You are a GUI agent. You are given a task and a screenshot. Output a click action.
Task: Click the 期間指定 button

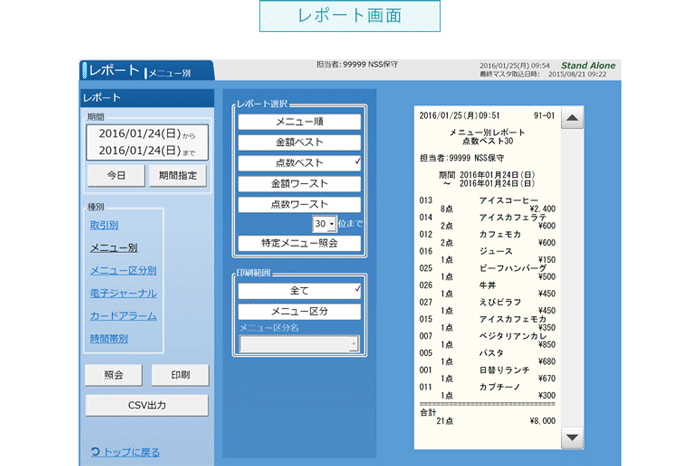click(178, 175)
